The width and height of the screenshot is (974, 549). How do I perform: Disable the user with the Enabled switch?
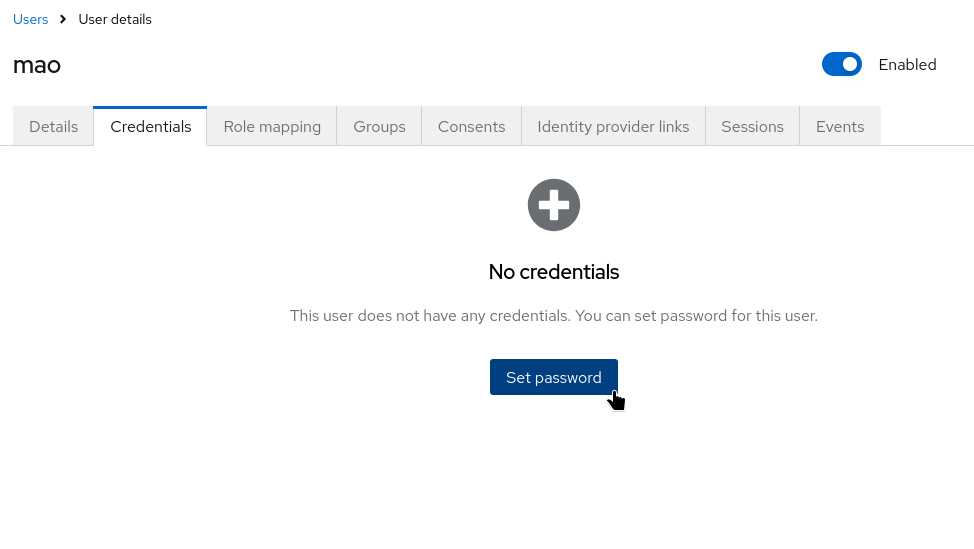point(841,65)
